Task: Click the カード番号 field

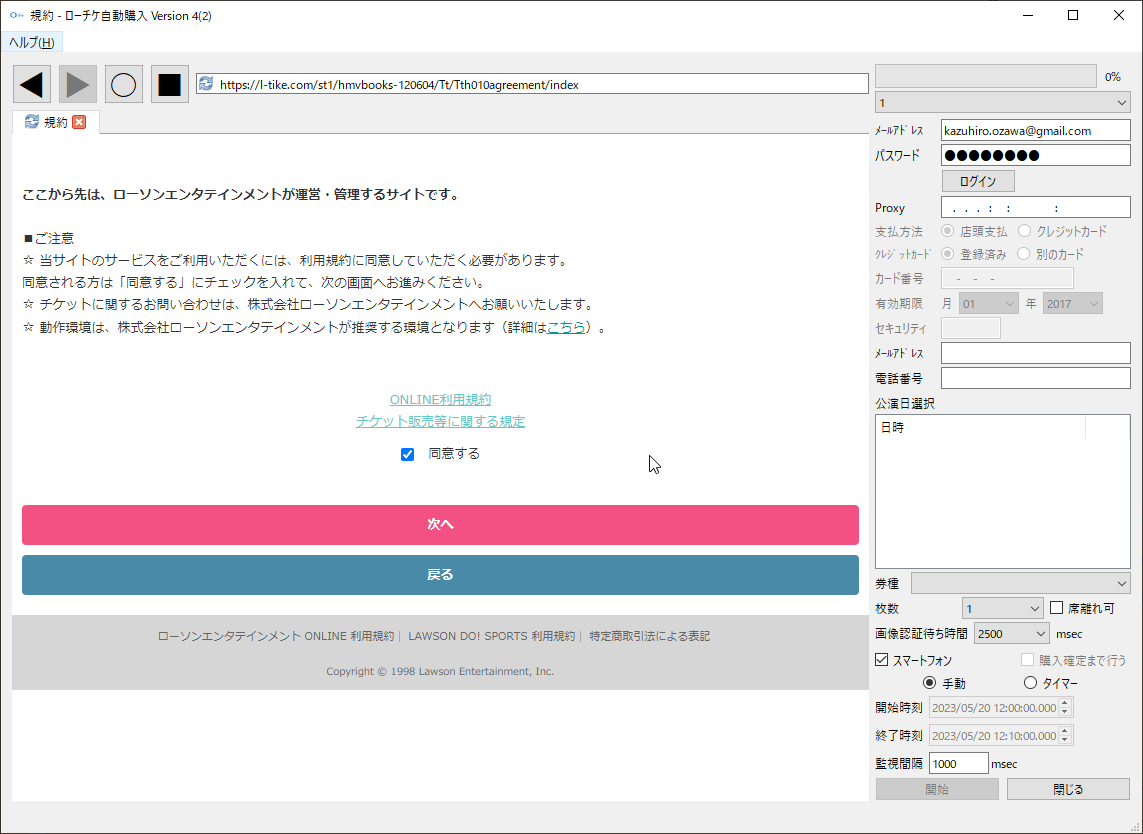Action: tap(1007, 278)
